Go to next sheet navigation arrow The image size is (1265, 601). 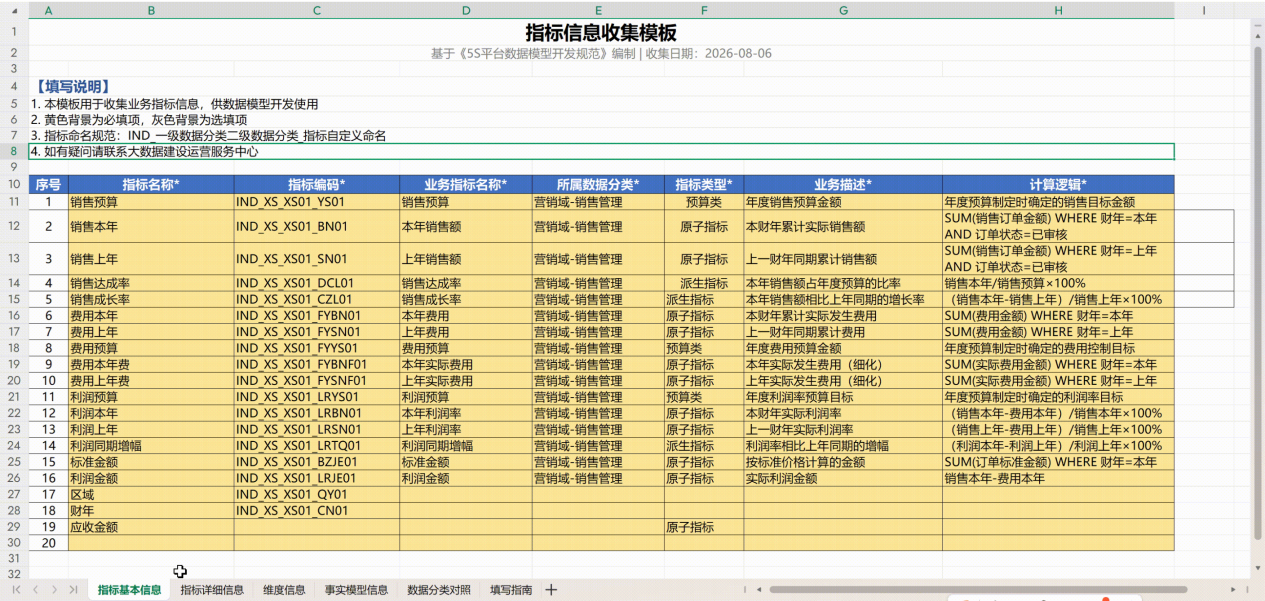click(55, 590)
